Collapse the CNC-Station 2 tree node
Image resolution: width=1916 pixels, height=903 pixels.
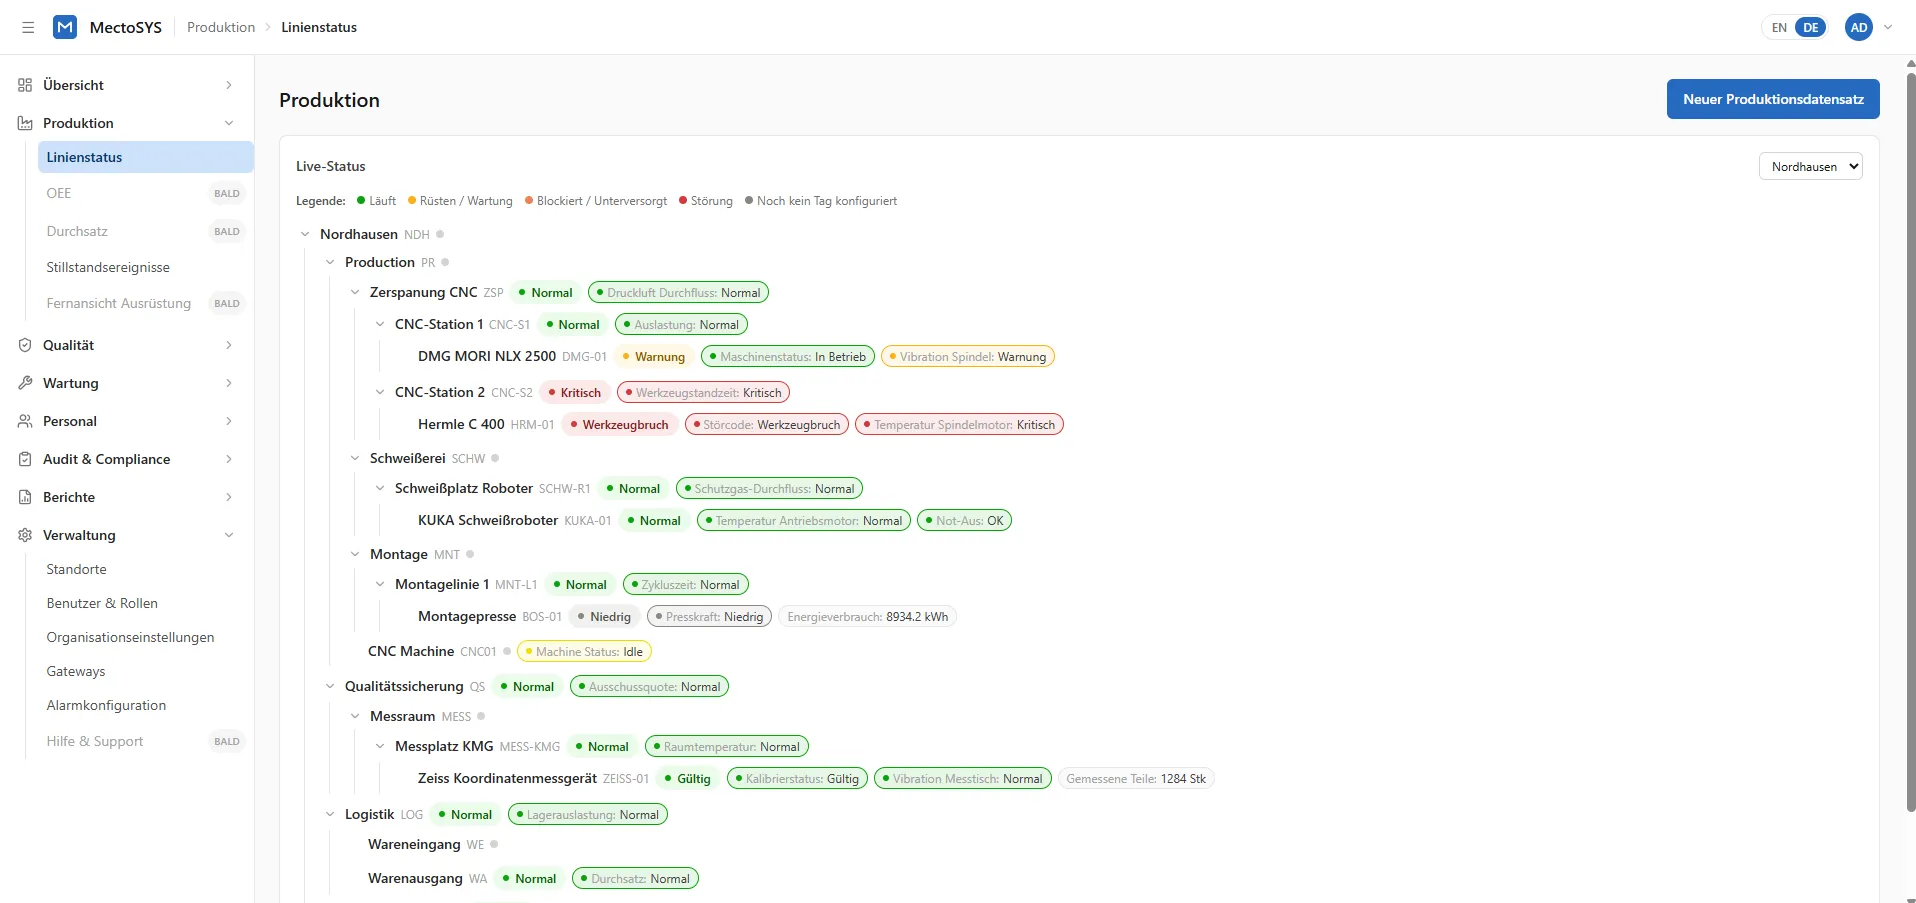pyautogui.click(x=380, y=392)
